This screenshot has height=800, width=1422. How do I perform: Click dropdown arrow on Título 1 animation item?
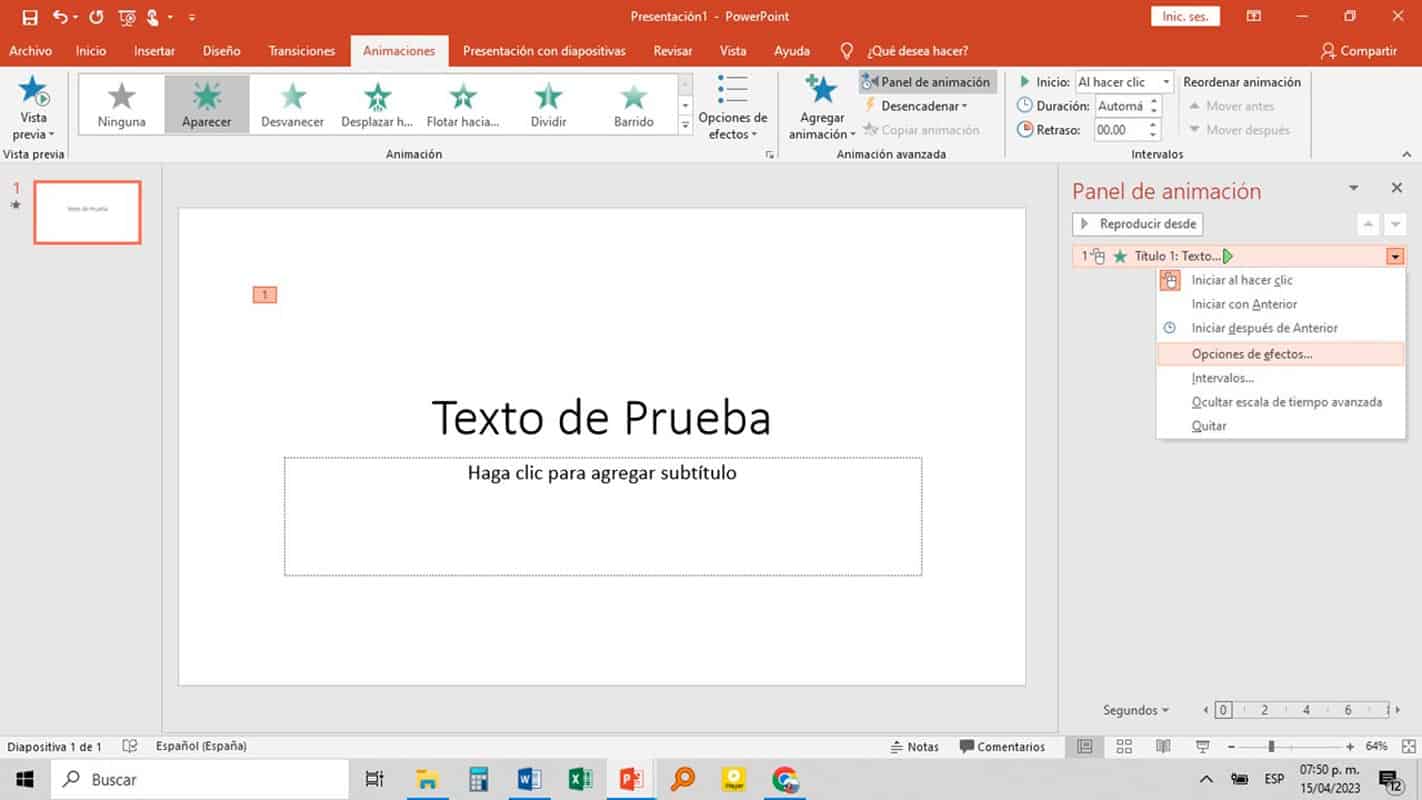(1395, 257)
